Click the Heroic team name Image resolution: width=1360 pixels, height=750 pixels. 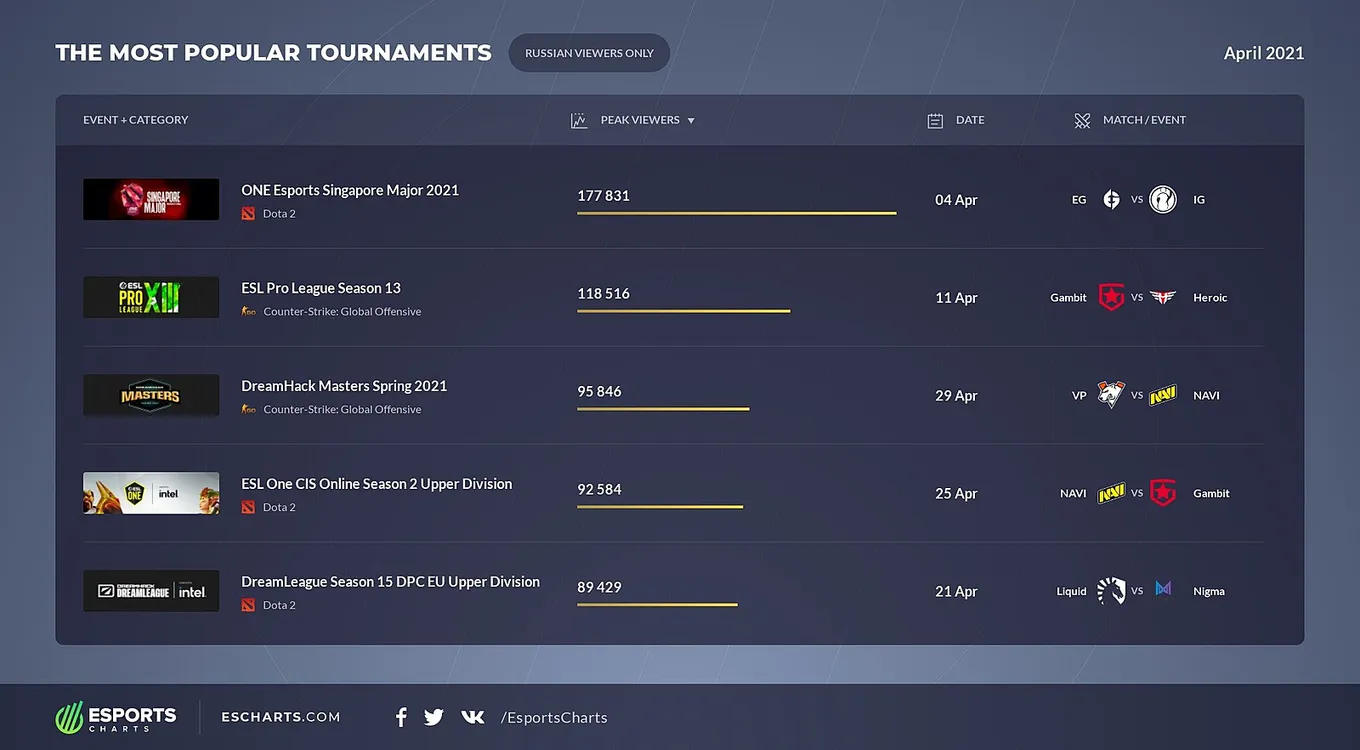1210,298
